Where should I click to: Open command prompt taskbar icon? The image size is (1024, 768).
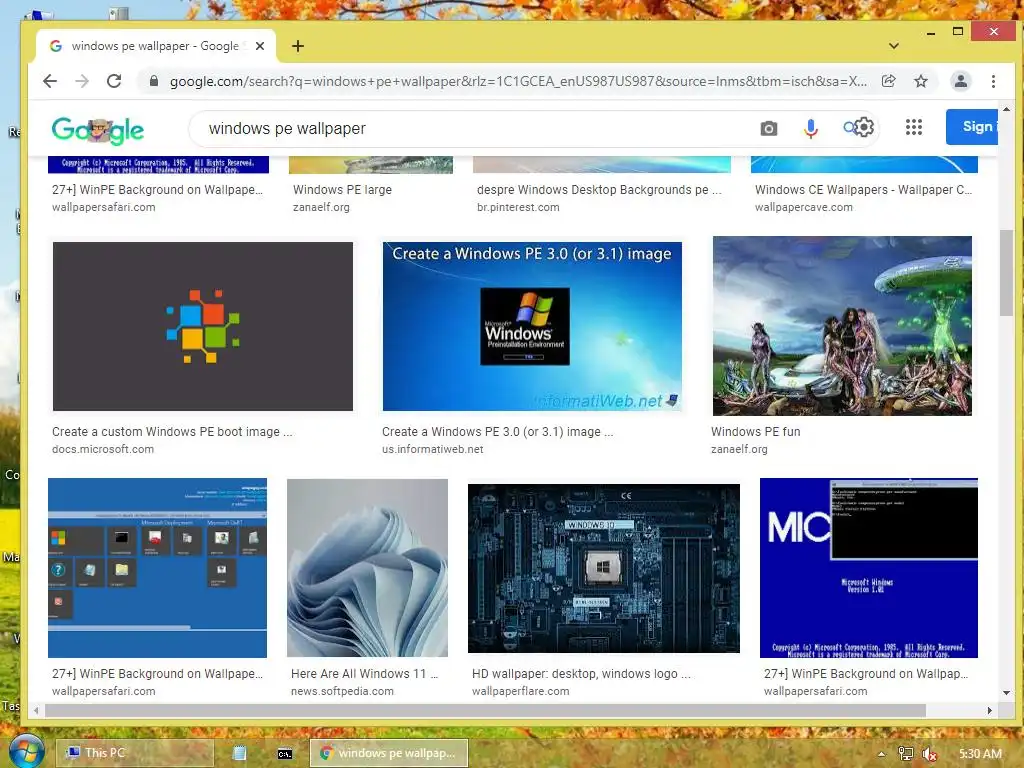[285, 754]
